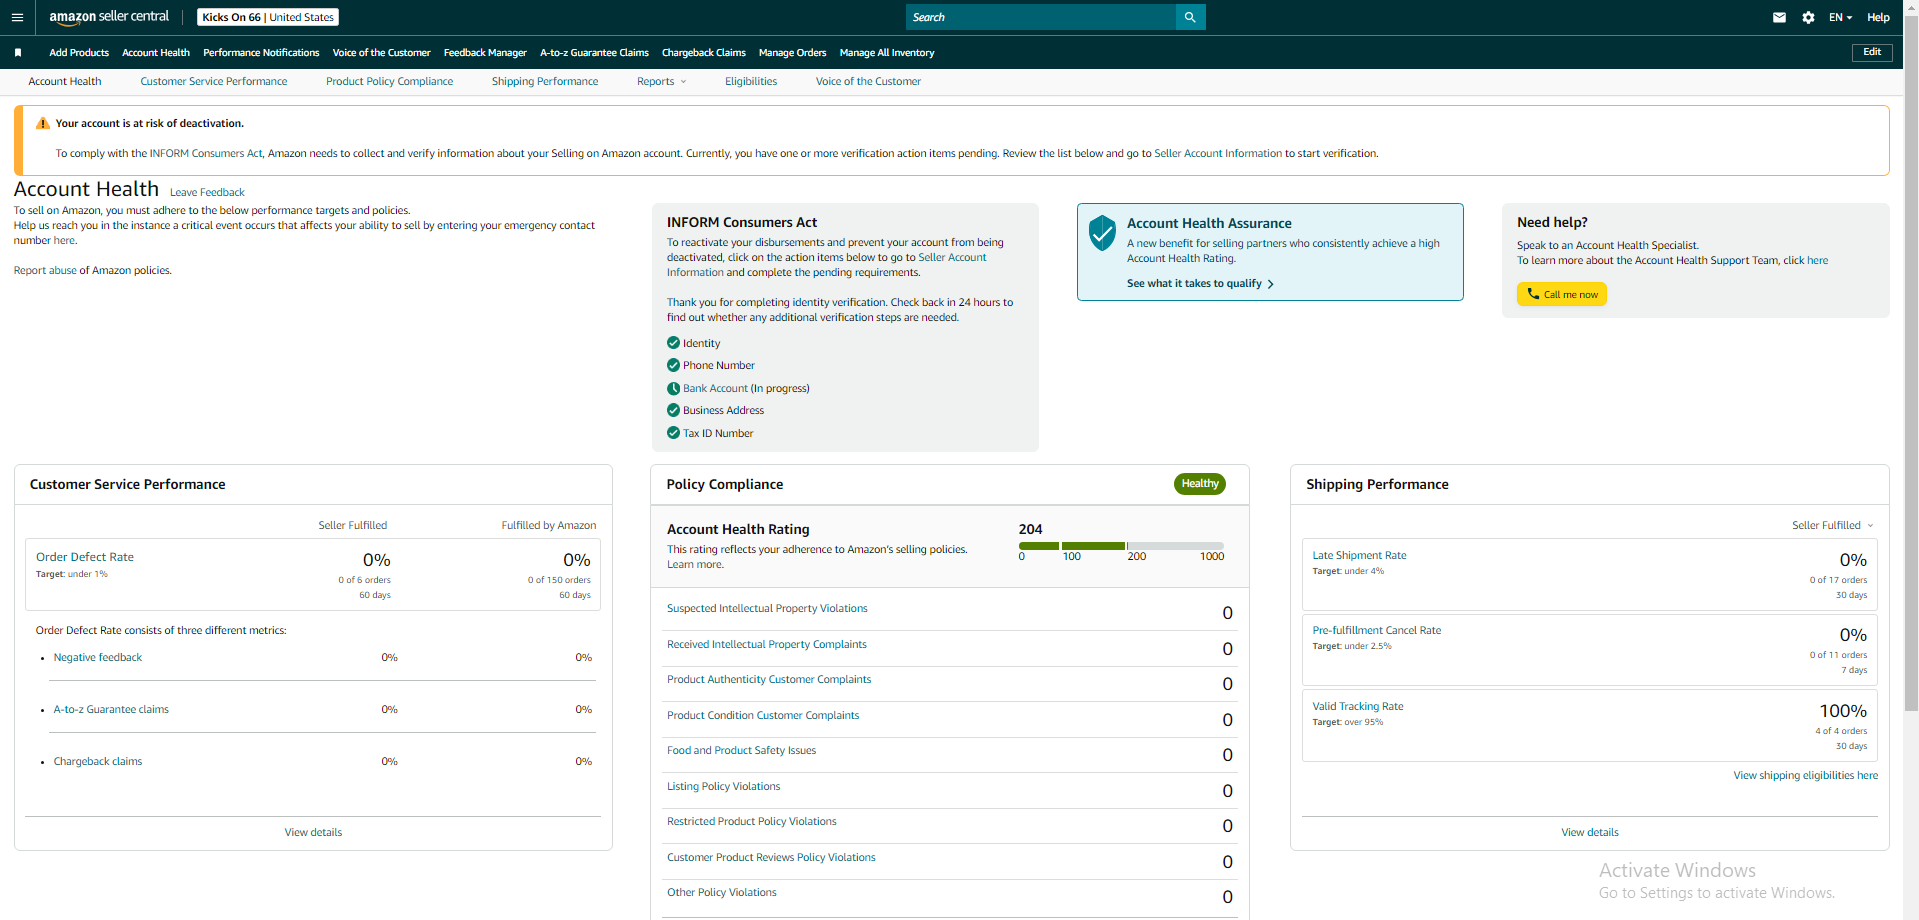
Task: Open the settings gear icon
Action: [1808, 17]
